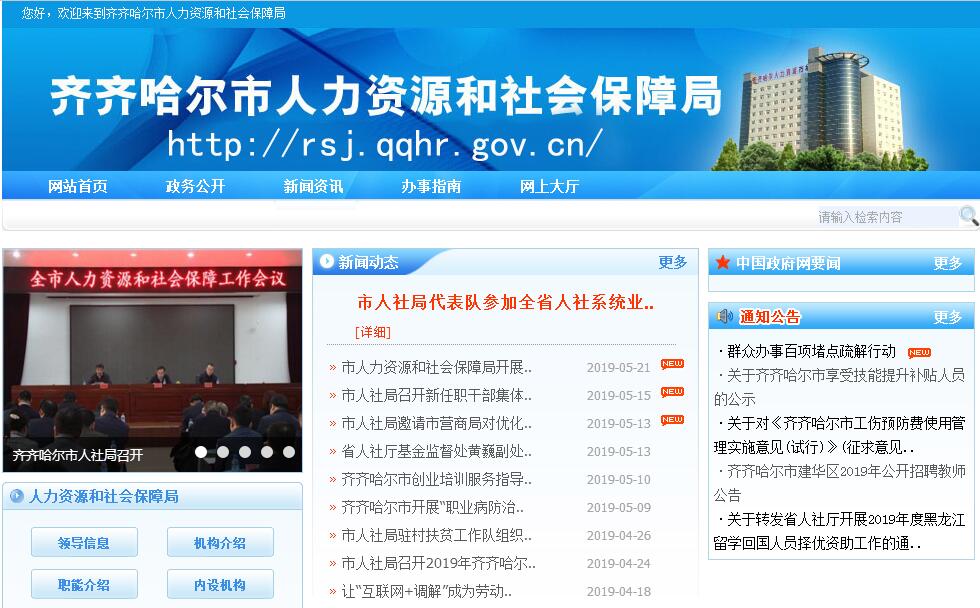Image resolution: width=980 pixels, height=608 pixels.
Task: Click the red star icon beside 中国政府网要闻
Action: point(722,263)
